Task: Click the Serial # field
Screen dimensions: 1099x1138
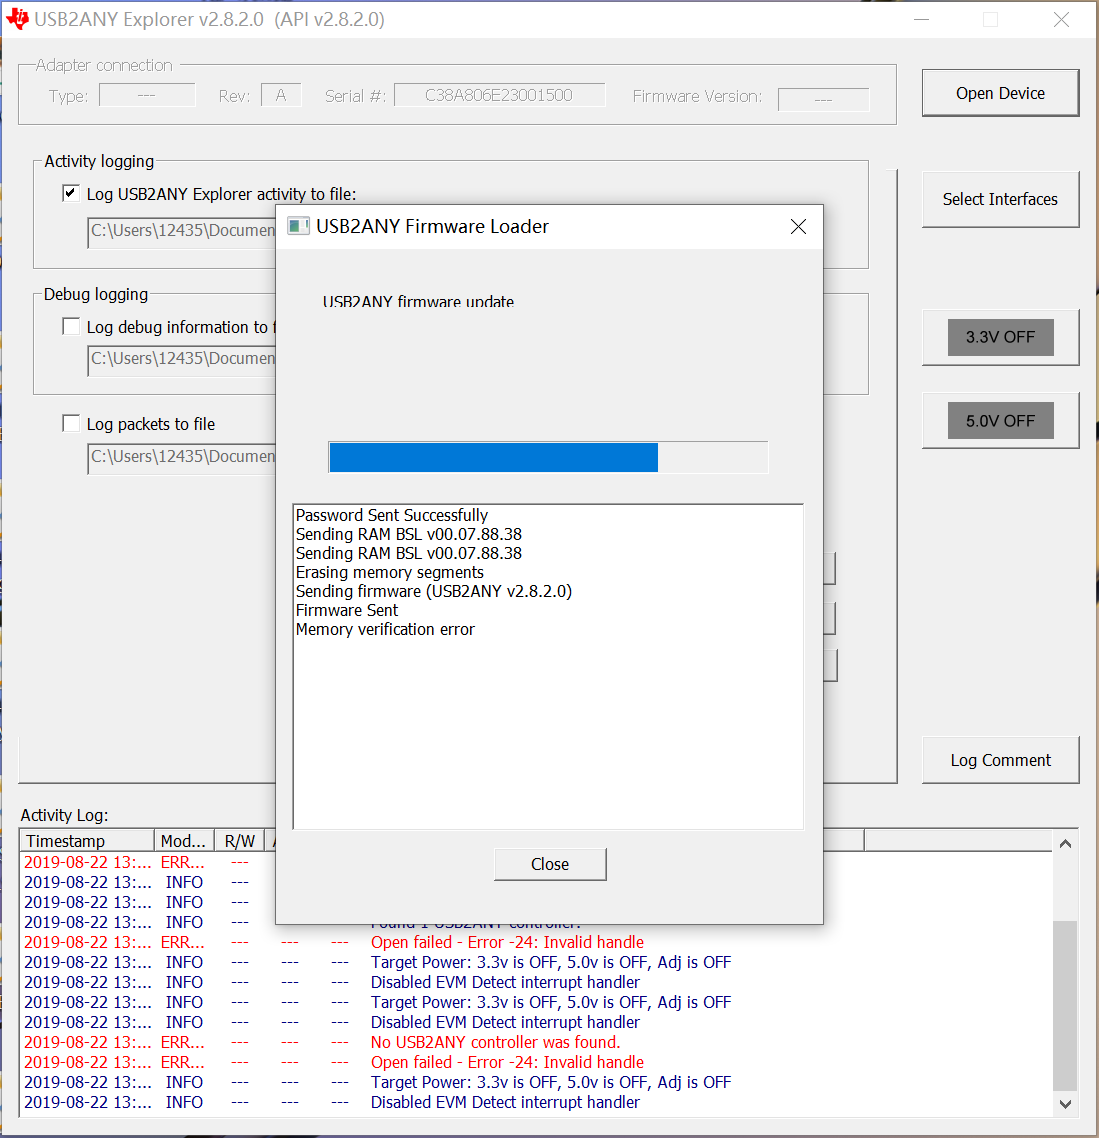Action: tap(499, 95)
